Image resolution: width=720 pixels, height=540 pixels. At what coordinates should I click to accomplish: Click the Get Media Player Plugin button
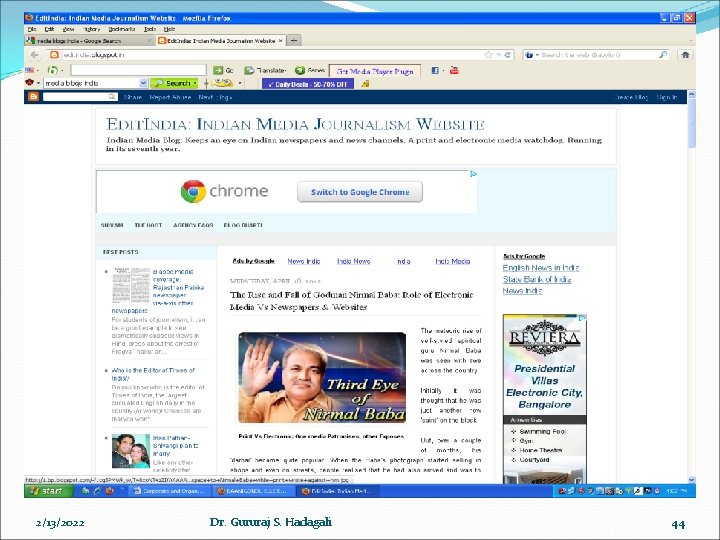pos(375,71)
